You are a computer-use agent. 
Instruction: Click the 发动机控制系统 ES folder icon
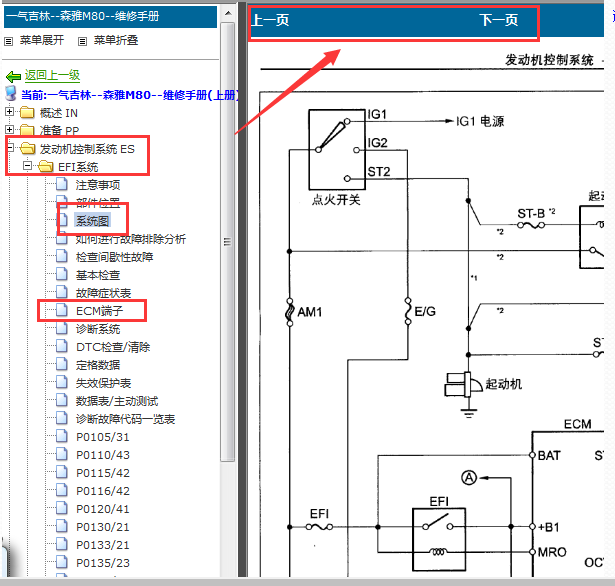(27, 148)
